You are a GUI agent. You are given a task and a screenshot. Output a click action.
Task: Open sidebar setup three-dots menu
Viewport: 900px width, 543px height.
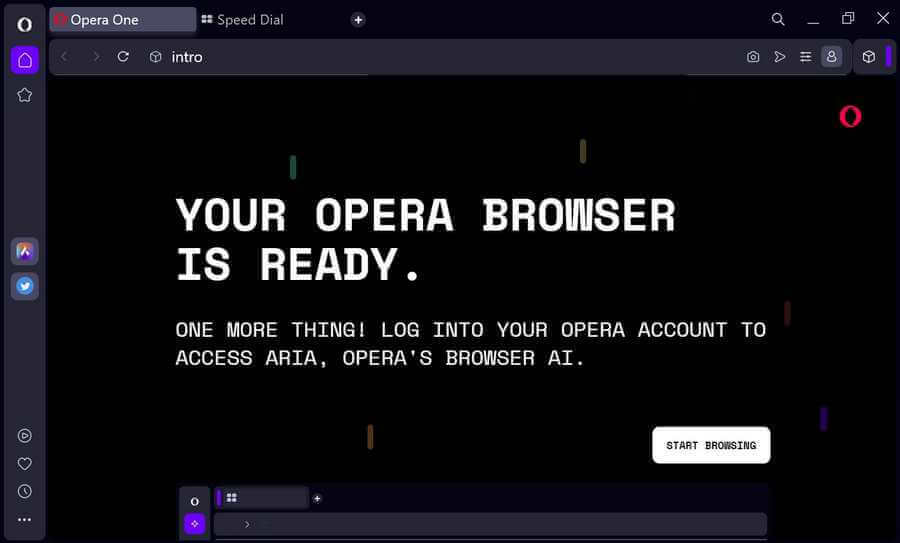24,519
